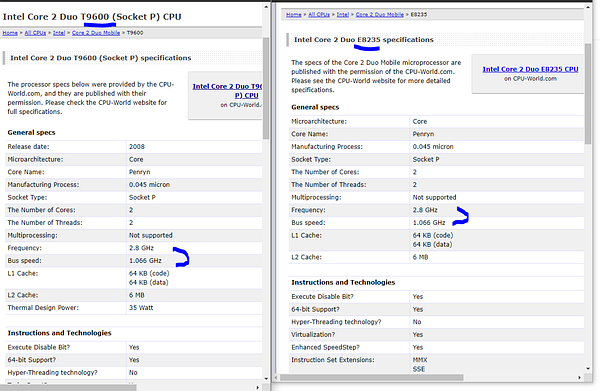Click 'Virtualization?' label in E8235 window
Screen dimensions: 600x391
[313, 334]
